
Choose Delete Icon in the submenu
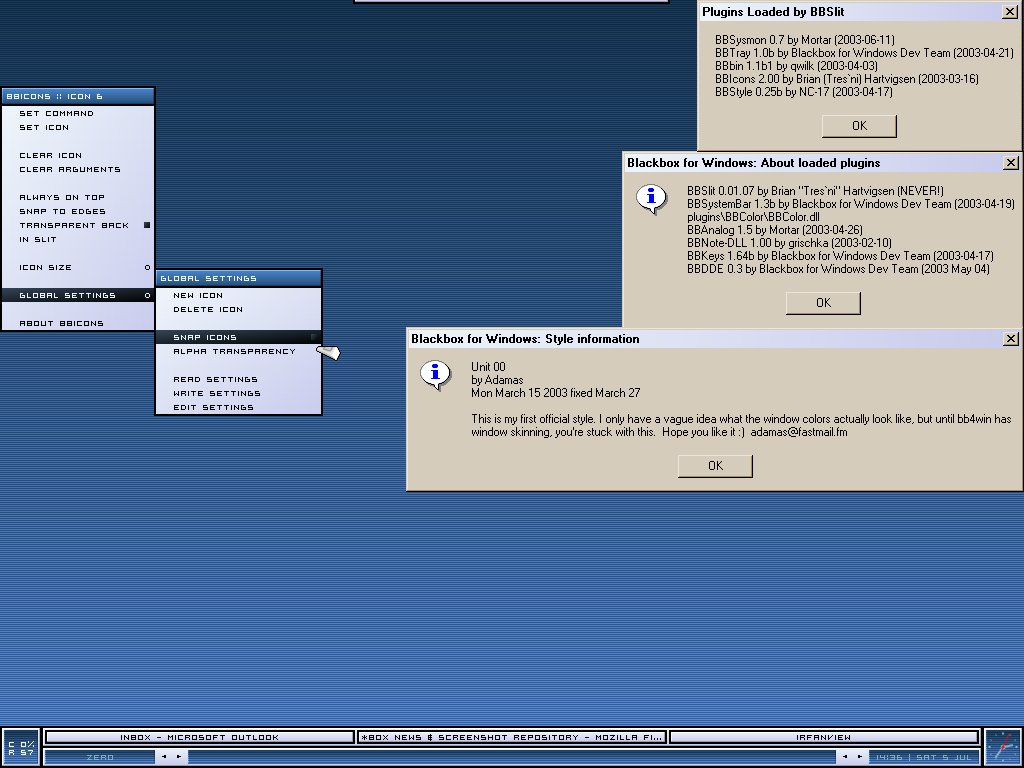pos(238,310)
